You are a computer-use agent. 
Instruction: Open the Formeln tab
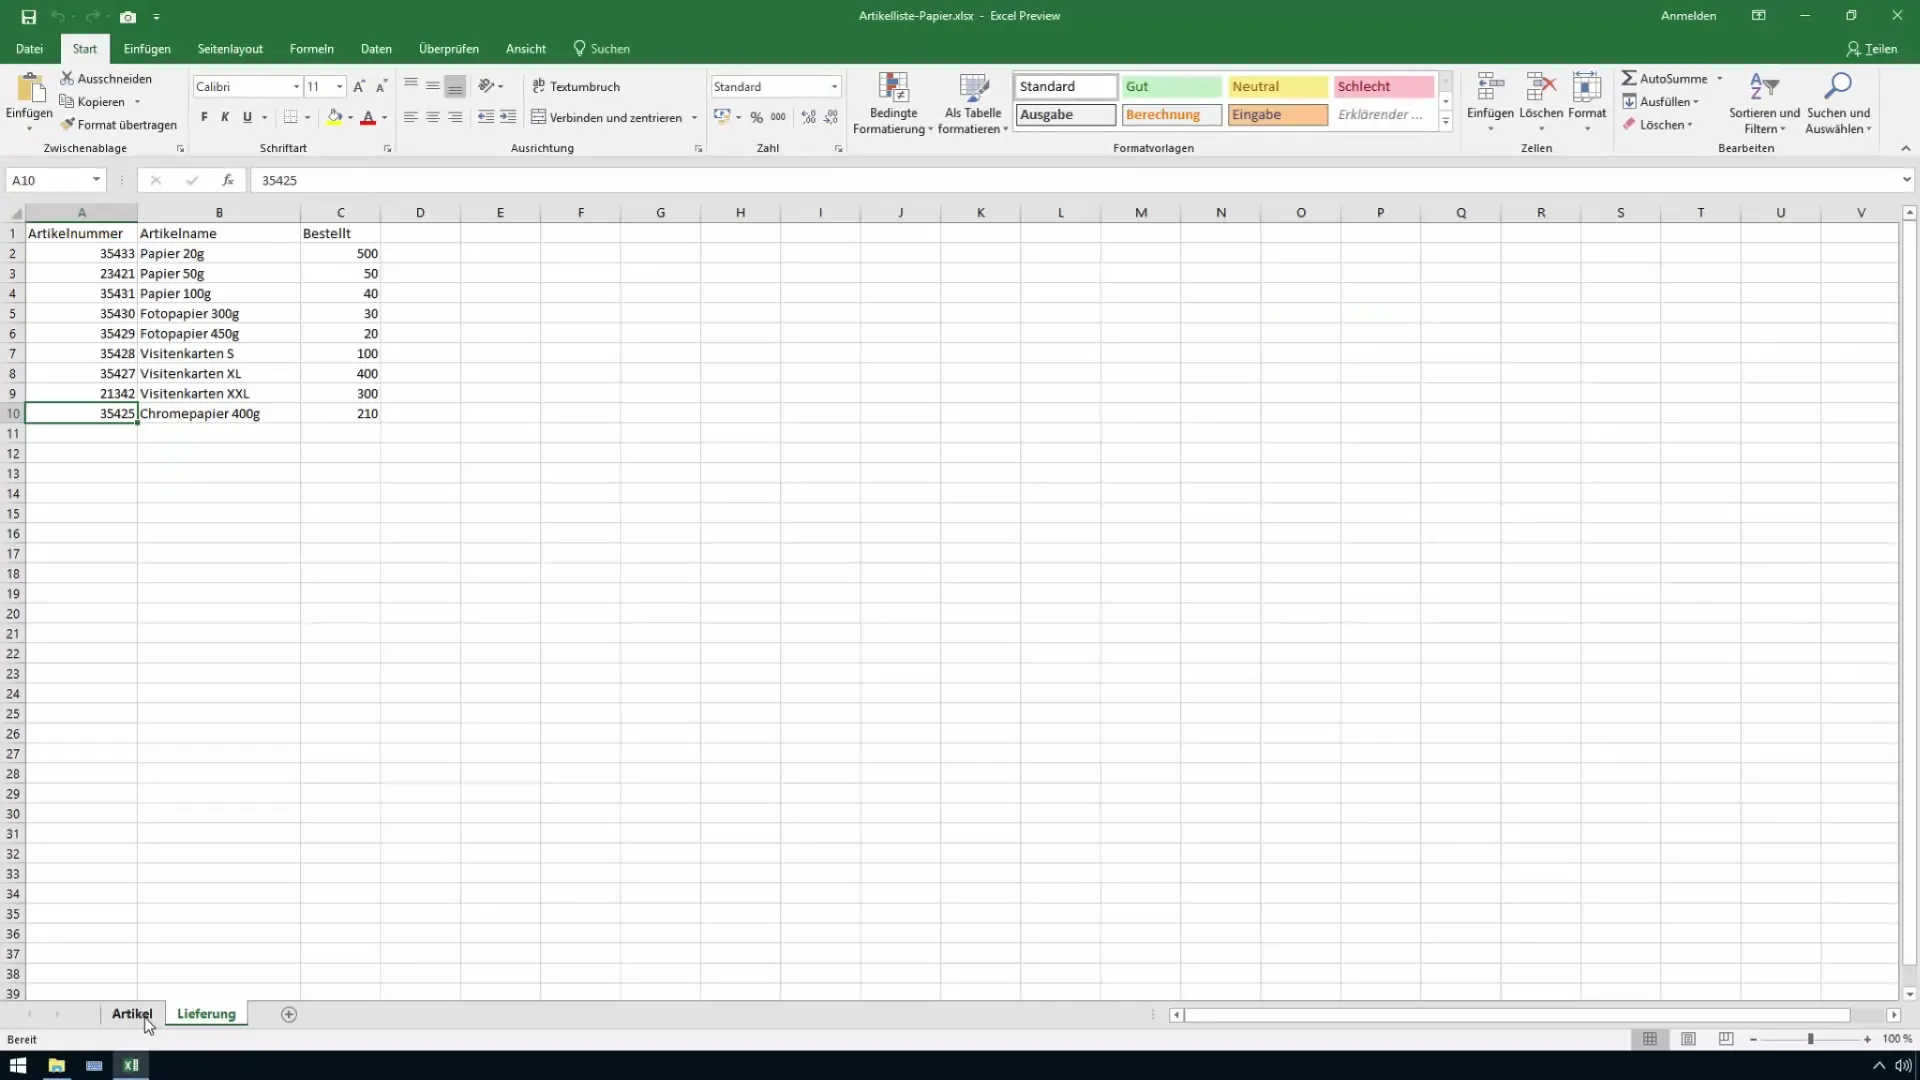tap(311, 48)
